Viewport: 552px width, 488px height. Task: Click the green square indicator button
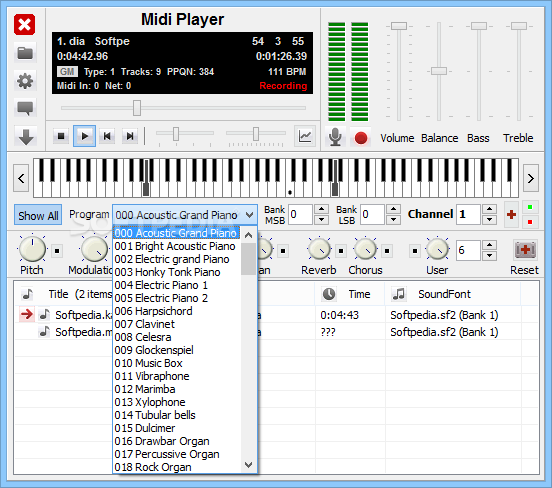coord(530,207)
